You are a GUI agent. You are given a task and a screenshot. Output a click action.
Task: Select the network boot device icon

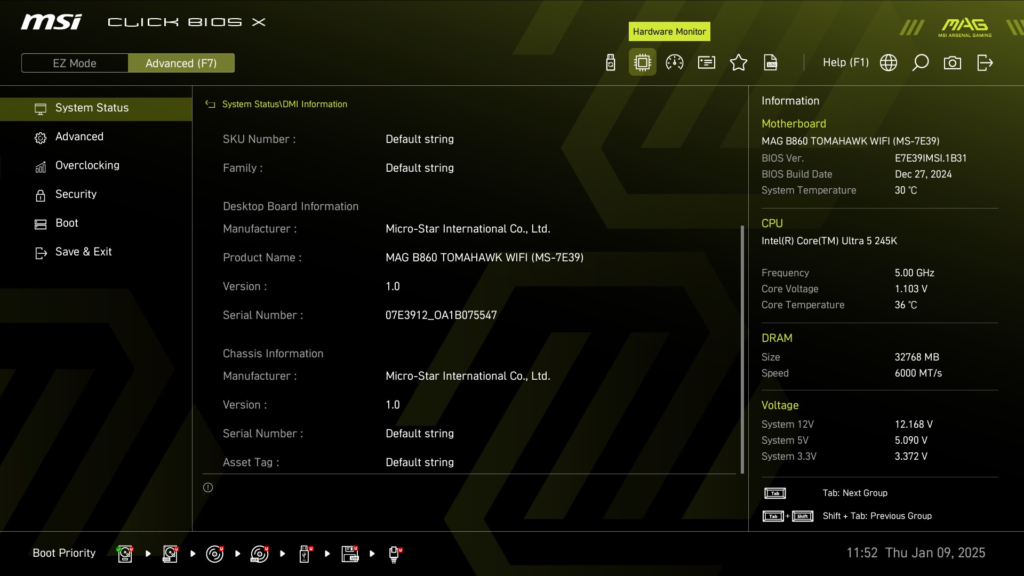click(394, 553)
